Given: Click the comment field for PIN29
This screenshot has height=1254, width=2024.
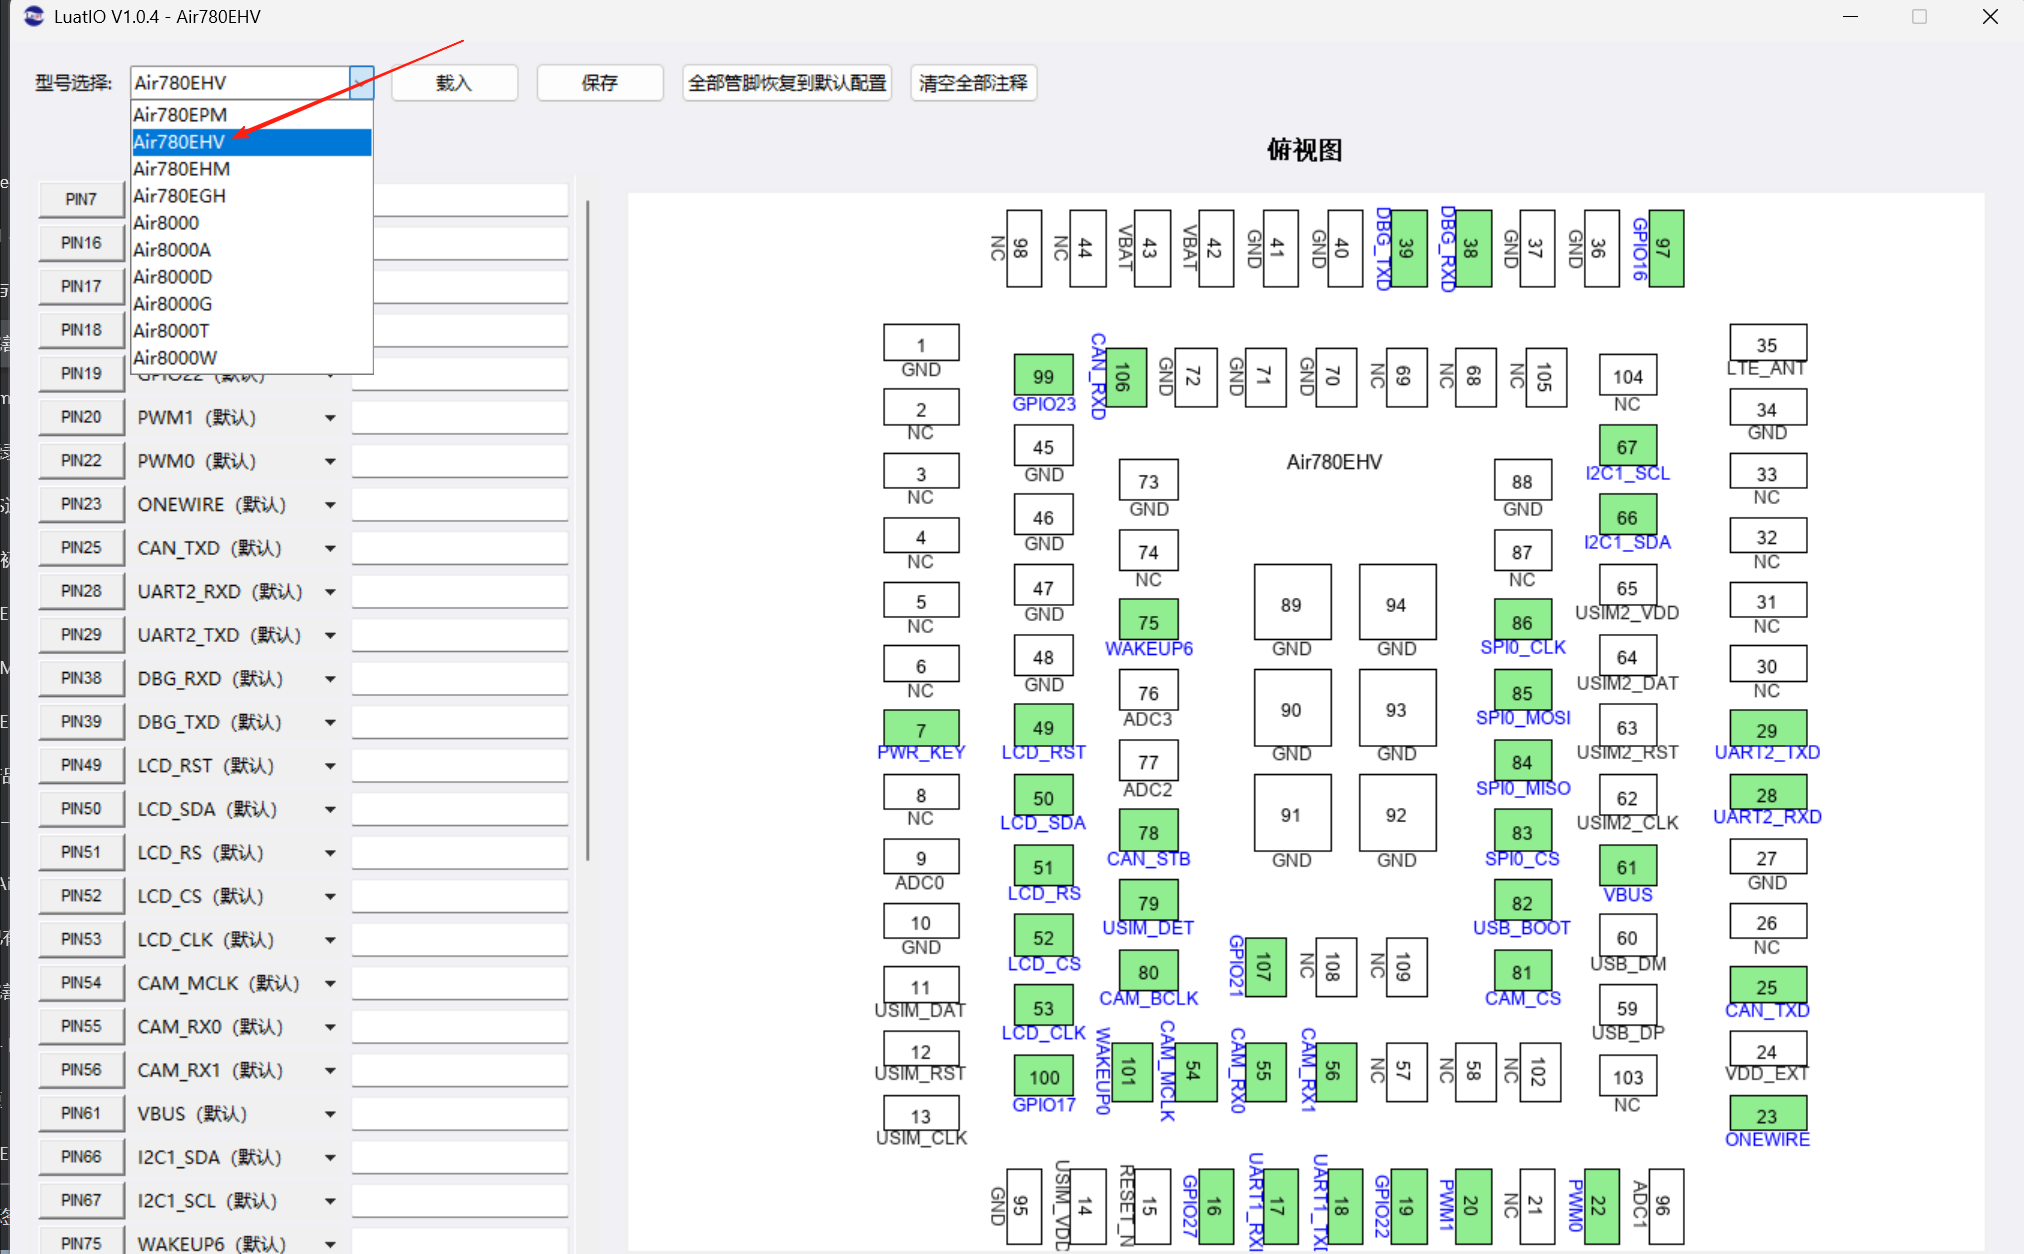Looking at the screenshot, I should tap(460, 635).
